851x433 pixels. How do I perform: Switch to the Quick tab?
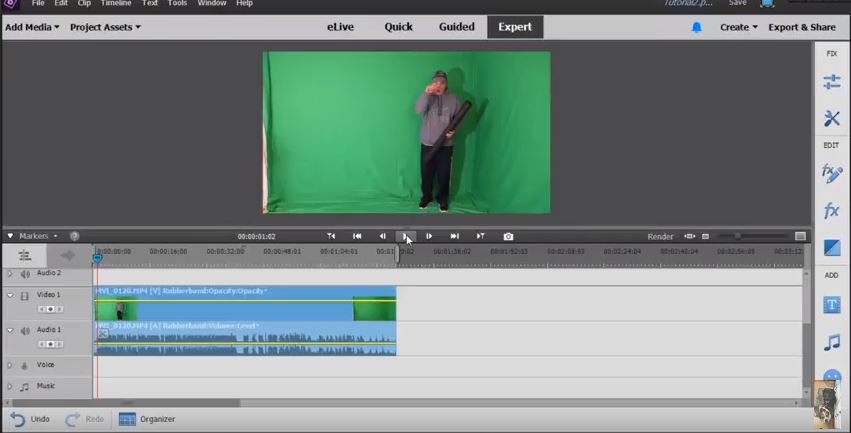[398, 27]
